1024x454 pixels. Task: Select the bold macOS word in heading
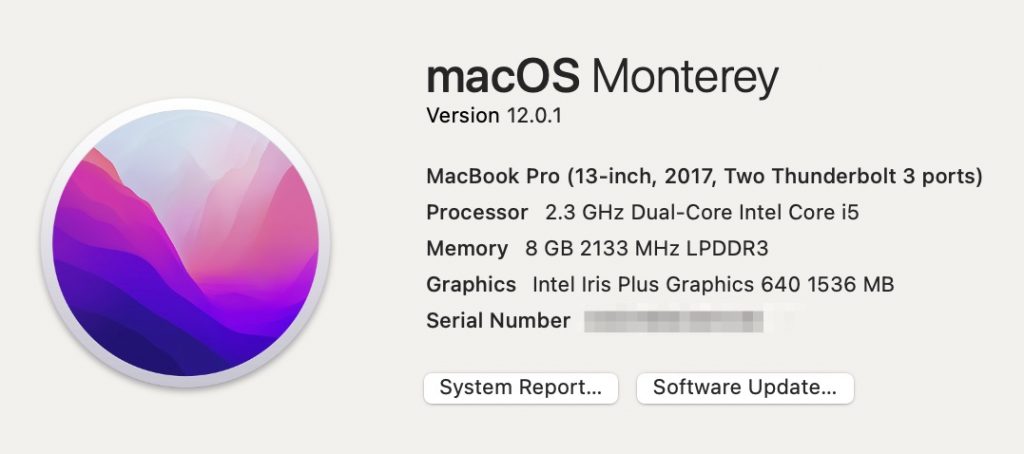pos(503,76)
